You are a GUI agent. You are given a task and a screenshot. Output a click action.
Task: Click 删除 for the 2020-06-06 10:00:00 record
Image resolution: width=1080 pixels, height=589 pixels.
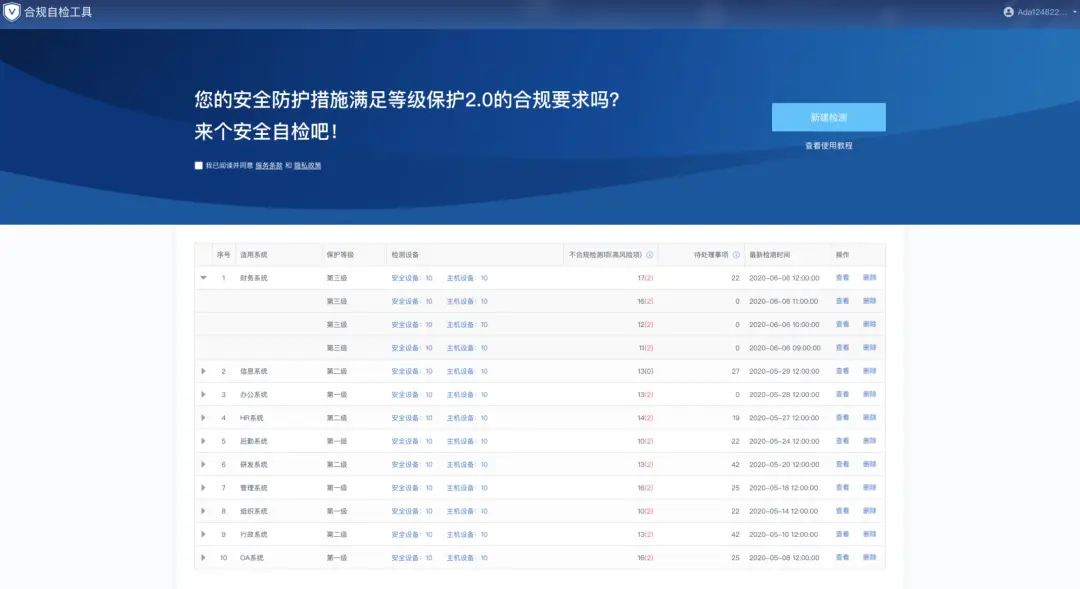[x=869, y=324]
